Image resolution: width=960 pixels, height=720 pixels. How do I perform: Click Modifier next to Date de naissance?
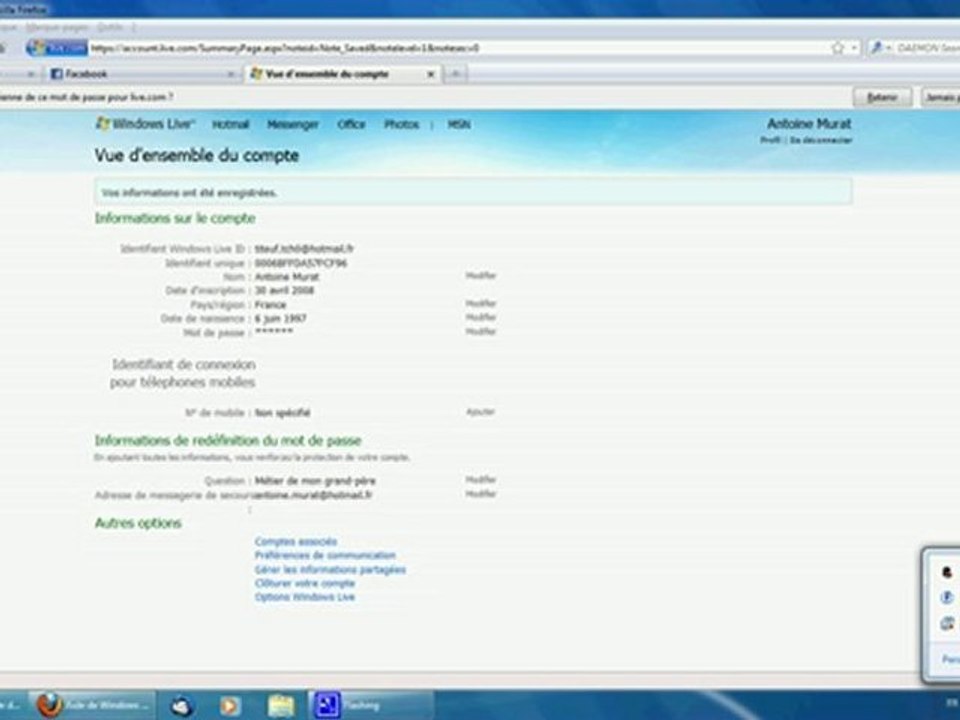(x=481, y=317)
